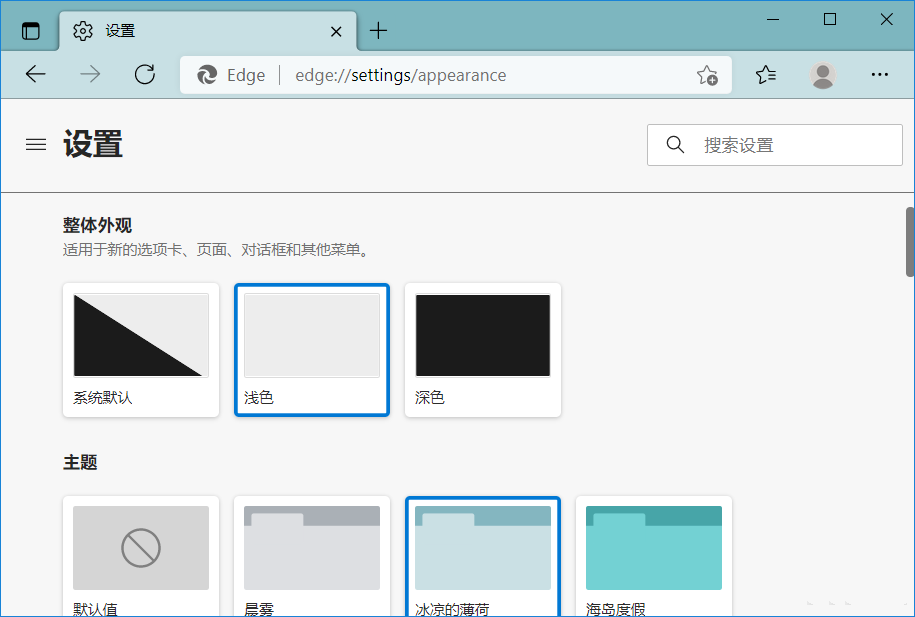The image size is (915, 617).
Task: Select the 系统默认 appearance option
Action: pyautogui.click(x=140, y=349)
